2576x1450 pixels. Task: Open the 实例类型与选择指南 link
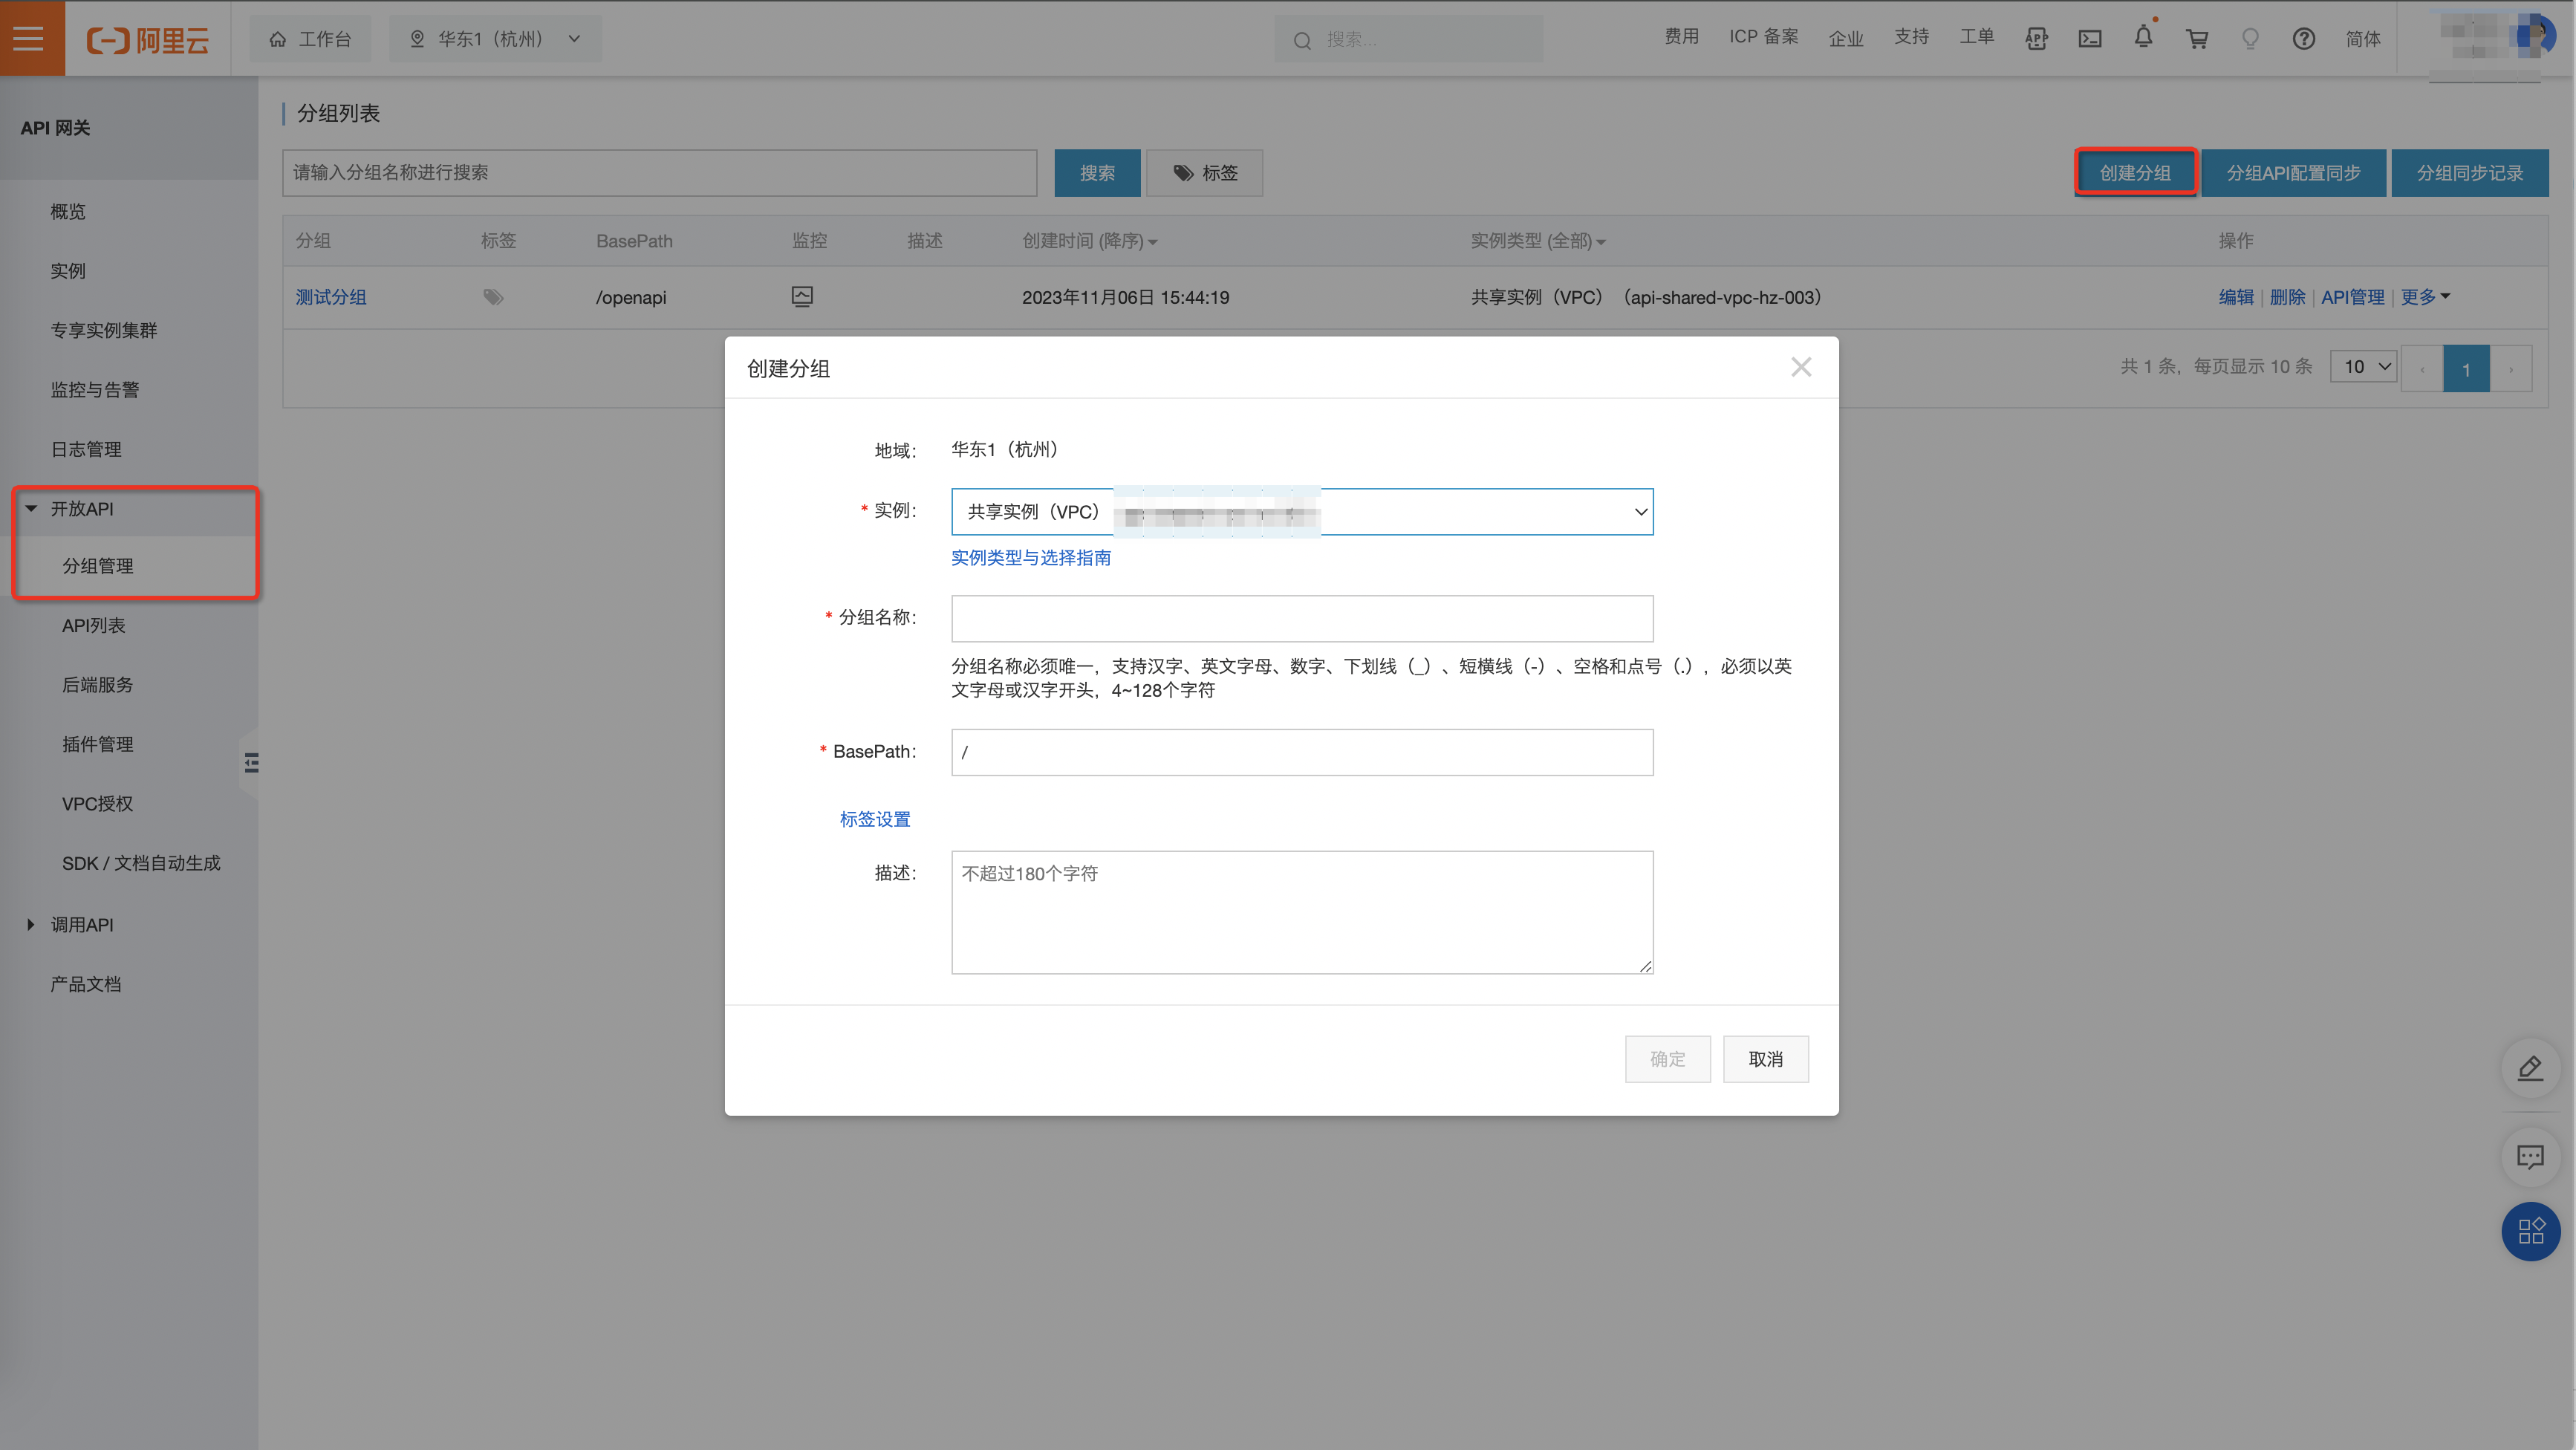[1030, 558]
